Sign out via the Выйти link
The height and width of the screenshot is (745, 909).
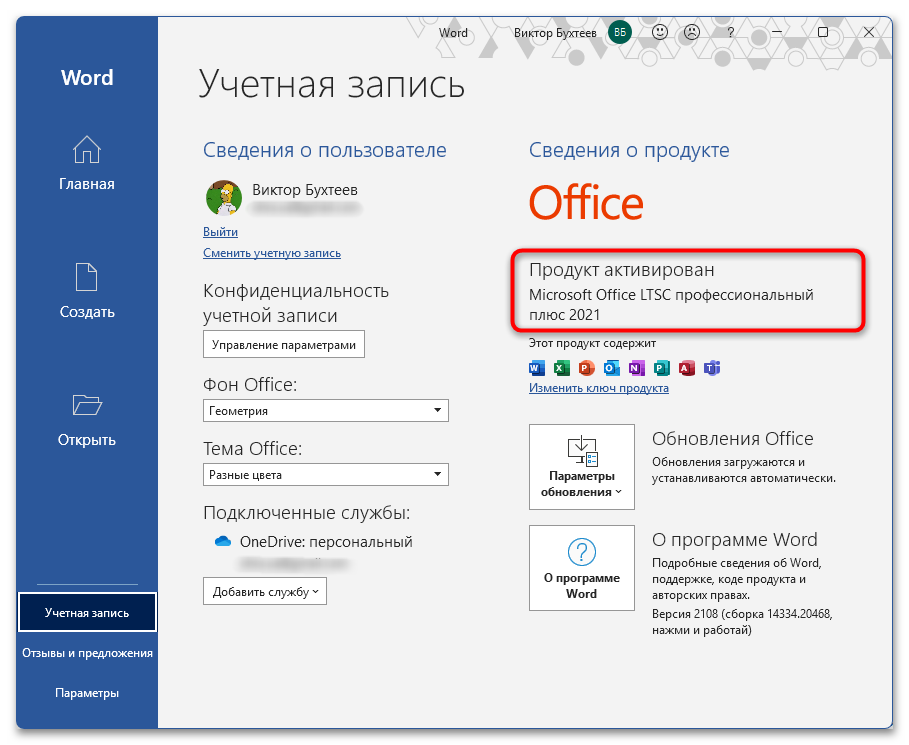click(219, 231)
